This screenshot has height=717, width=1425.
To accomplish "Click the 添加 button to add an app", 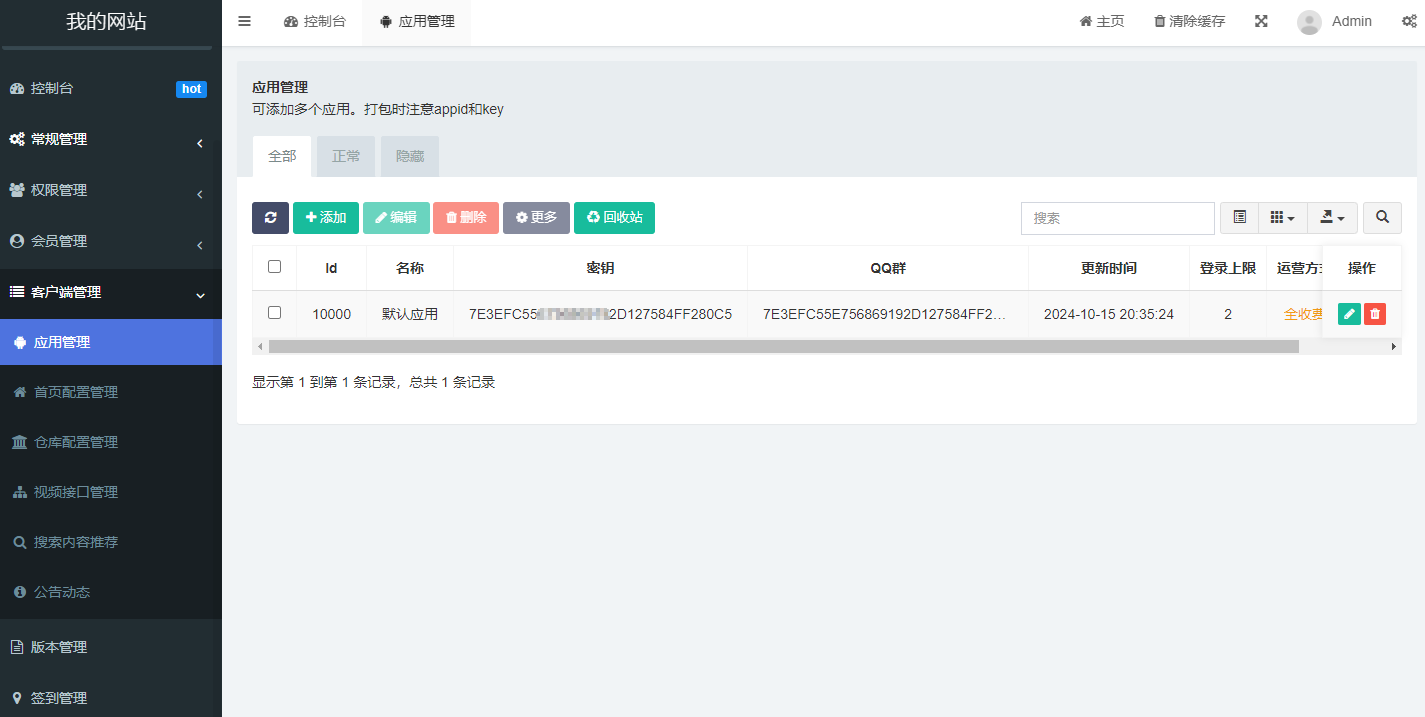I will click(x=326, y=217).
